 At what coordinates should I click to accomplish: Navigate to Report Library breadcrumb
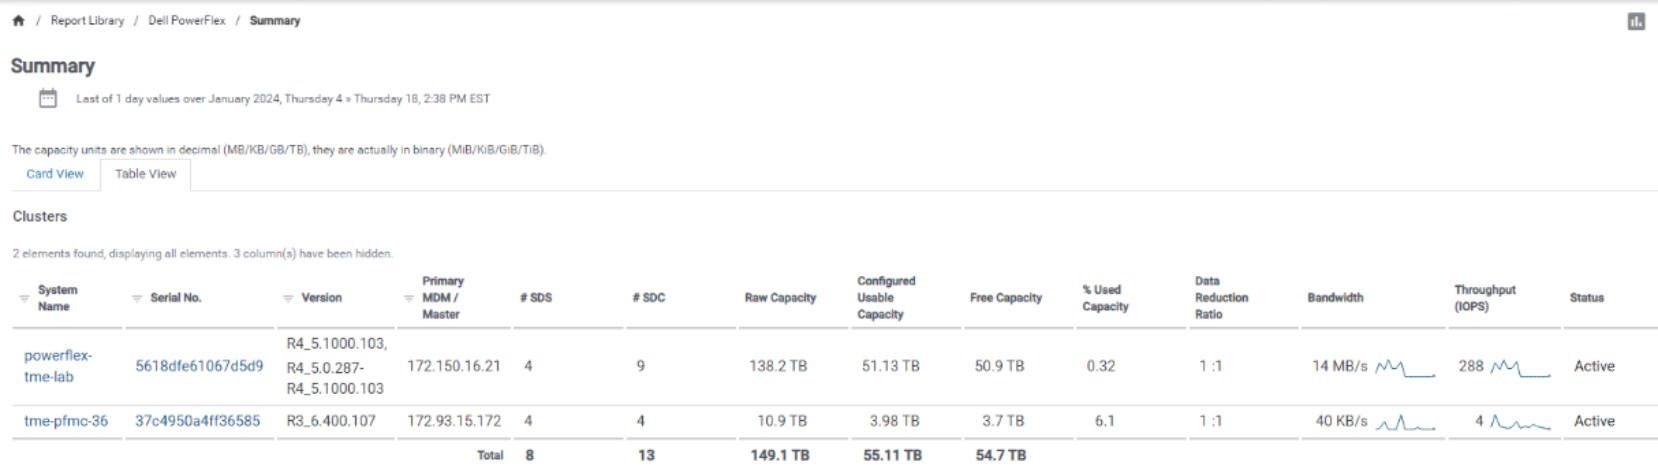coord(87,20)
